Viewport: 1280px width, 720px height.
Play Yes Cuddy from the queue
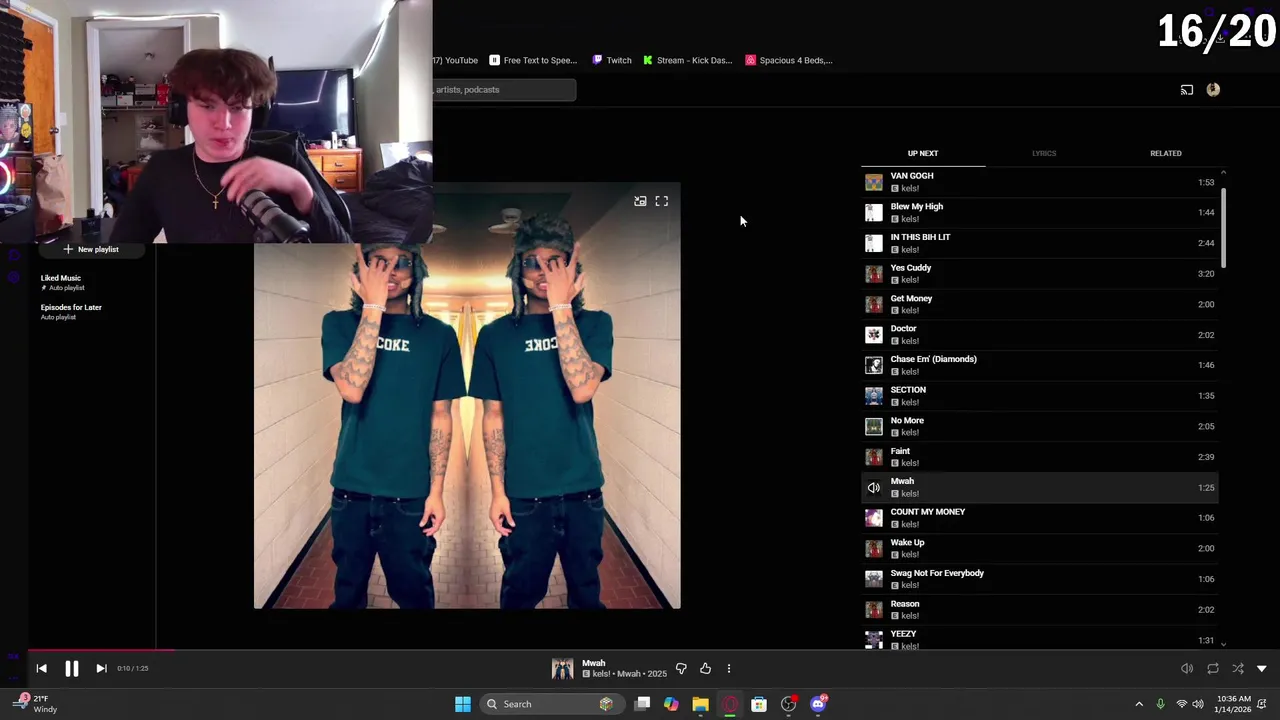1040,273
